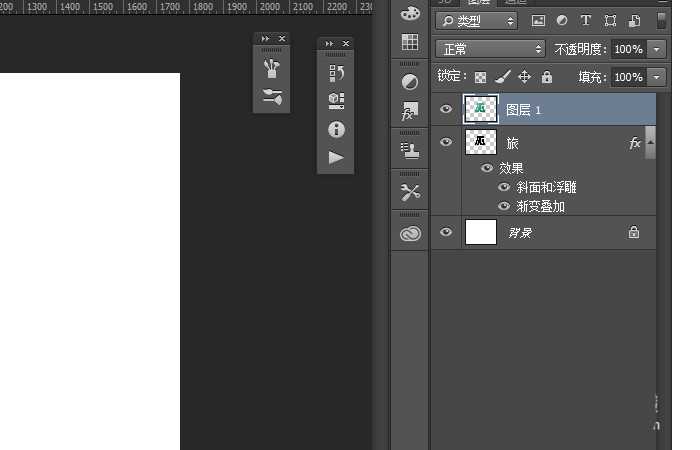Open the Styles fx panel icon
The height and width of the screenshot is (450, 700).
(410, 111)
